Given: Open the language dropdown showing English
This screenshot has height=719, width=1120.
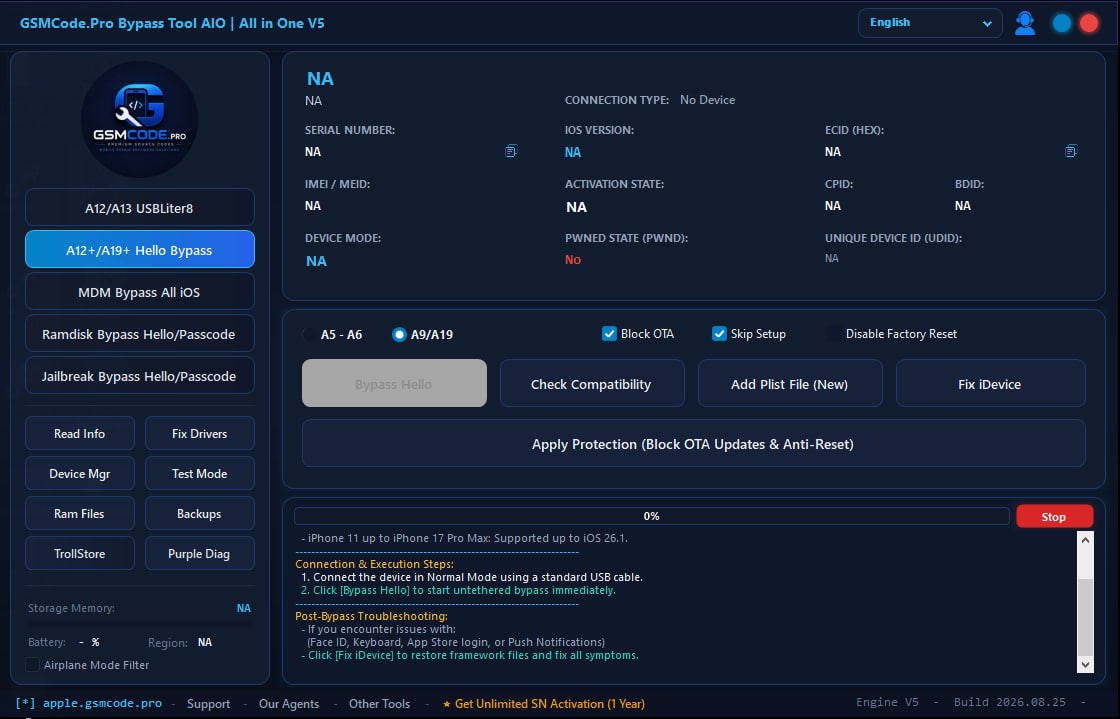Looking at the screenshot, I should coord(930,23).
